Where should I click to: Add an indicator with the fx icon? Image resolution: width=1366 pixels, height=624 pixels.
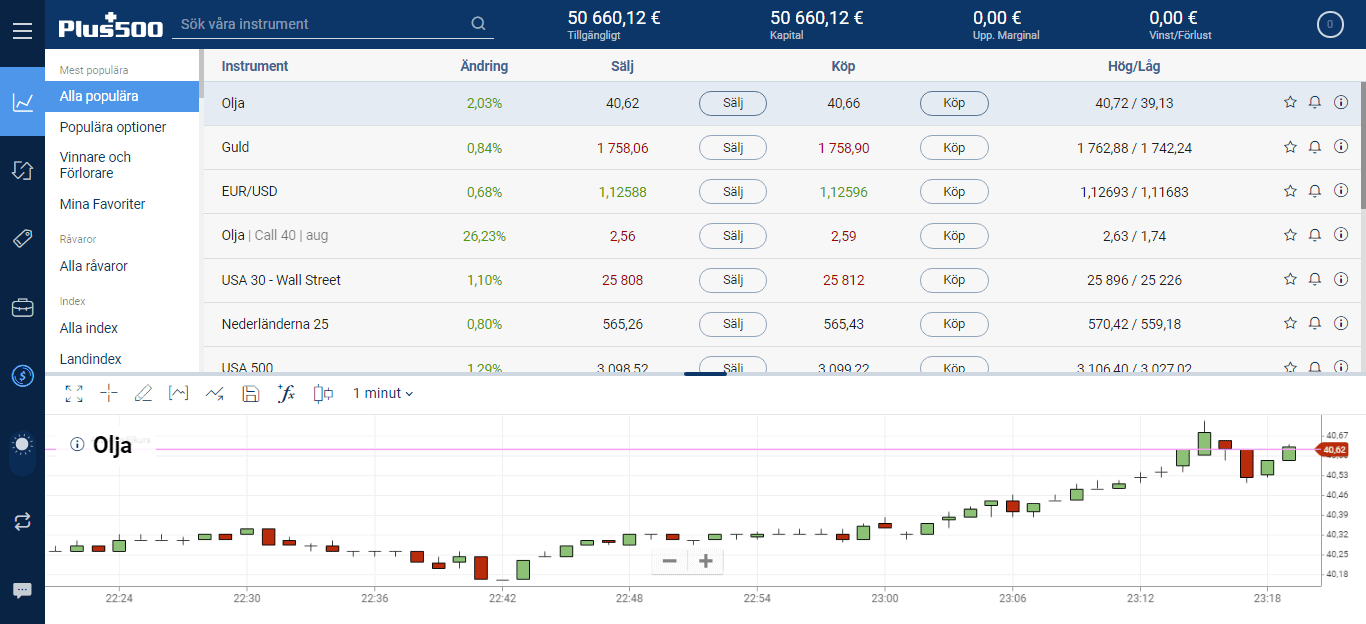click(286, 394)
